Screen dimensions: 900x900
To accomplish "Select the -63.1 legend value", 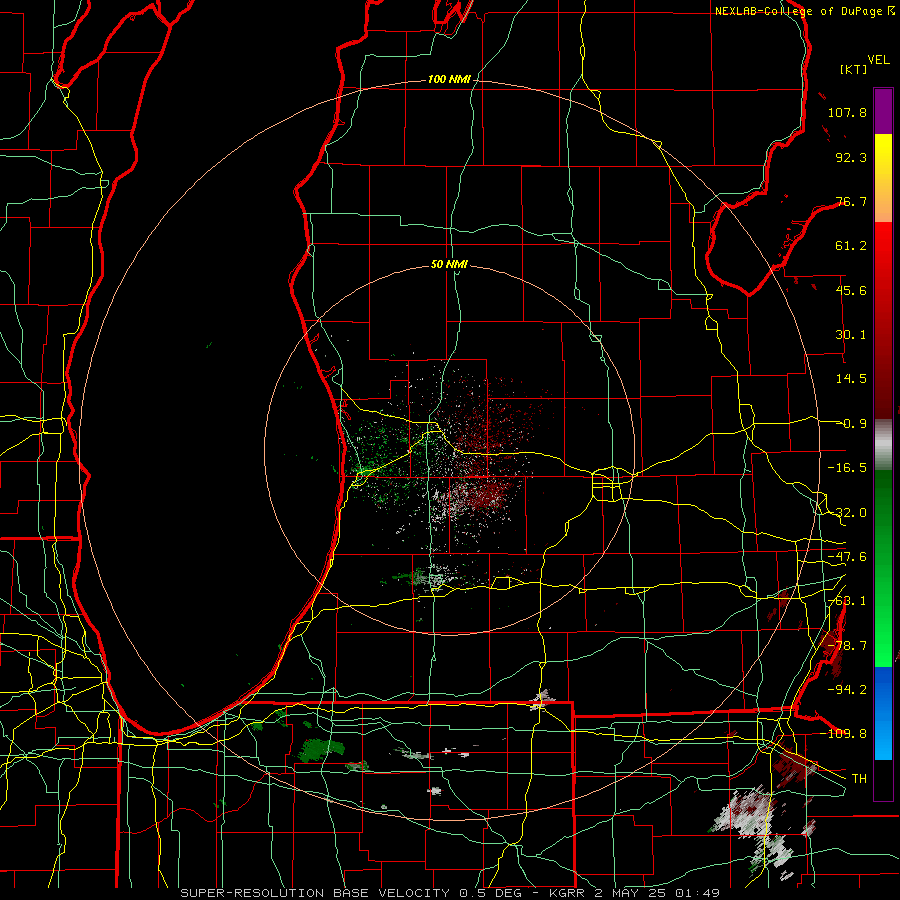I will pyautogui.click(x=847, y=601).
